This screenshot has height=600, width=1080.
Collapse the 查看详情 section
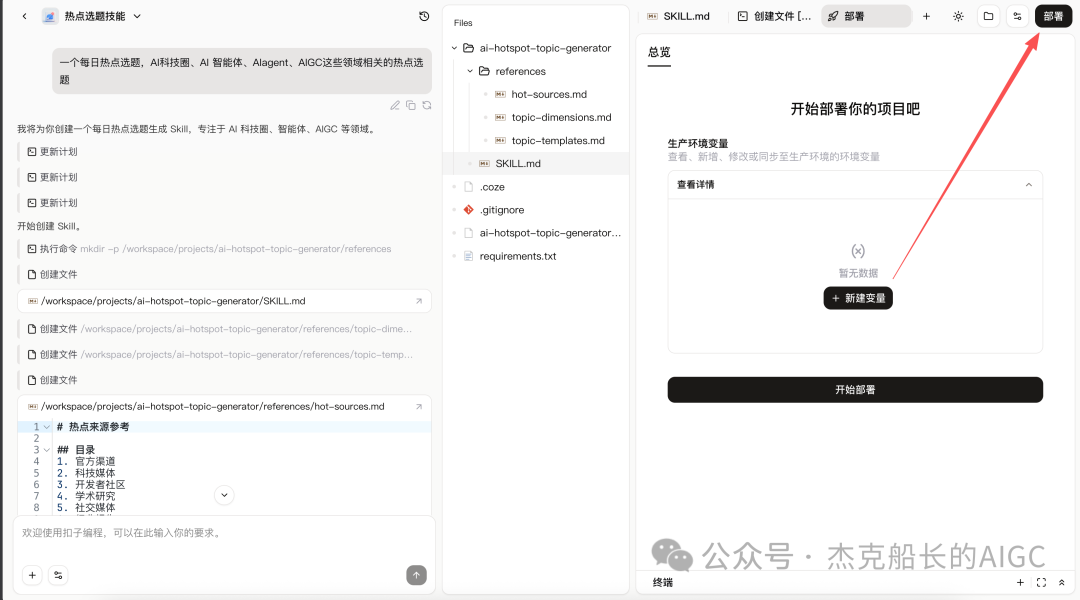1028,185
